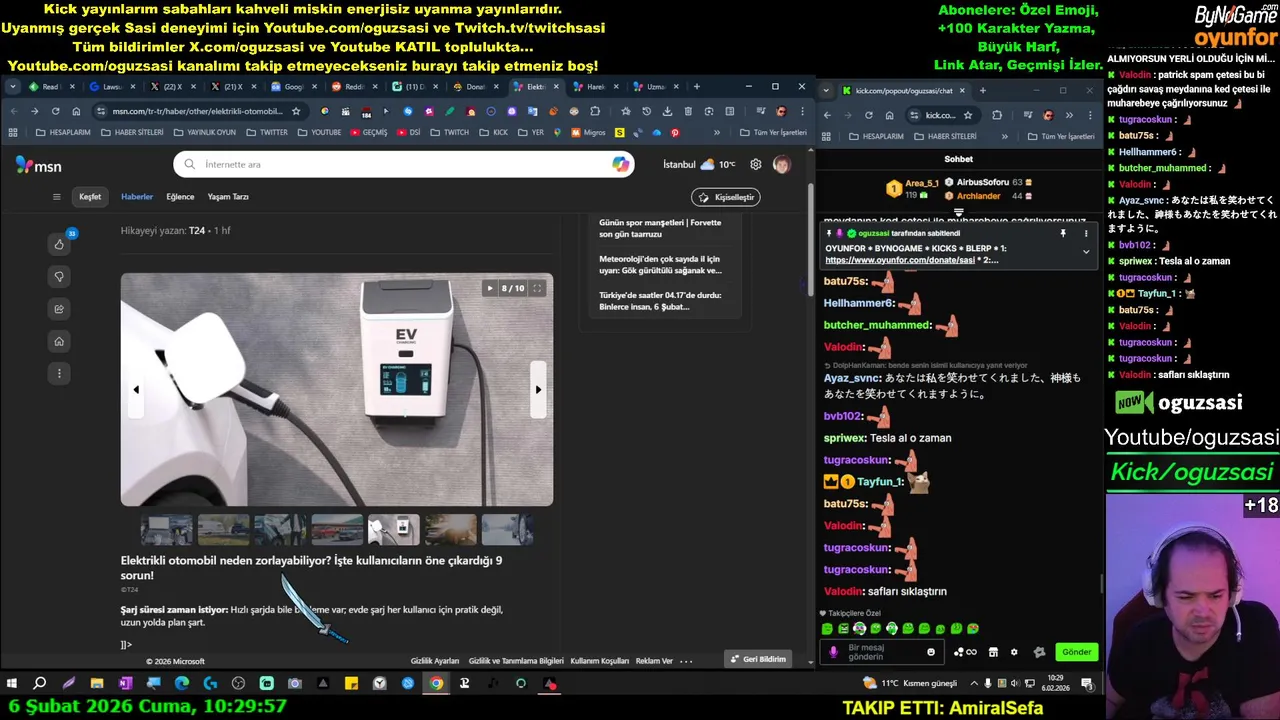Collapse the chat leaderboard handle

pos(958,212)
